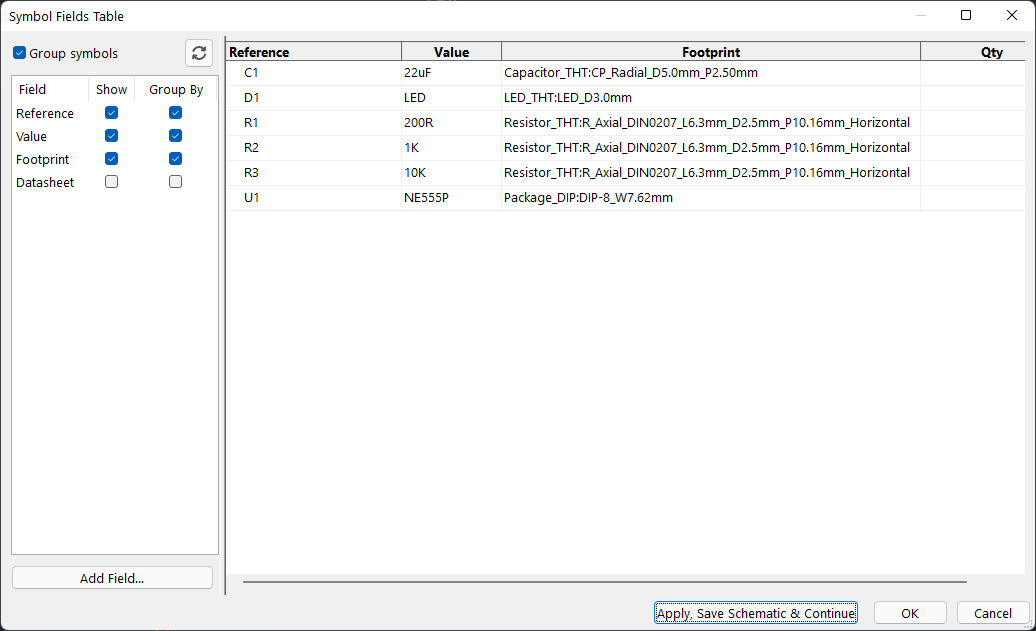The image size is (1036, 631).
Task: Uncheck Show for the Value field
Action: [112, 136]
